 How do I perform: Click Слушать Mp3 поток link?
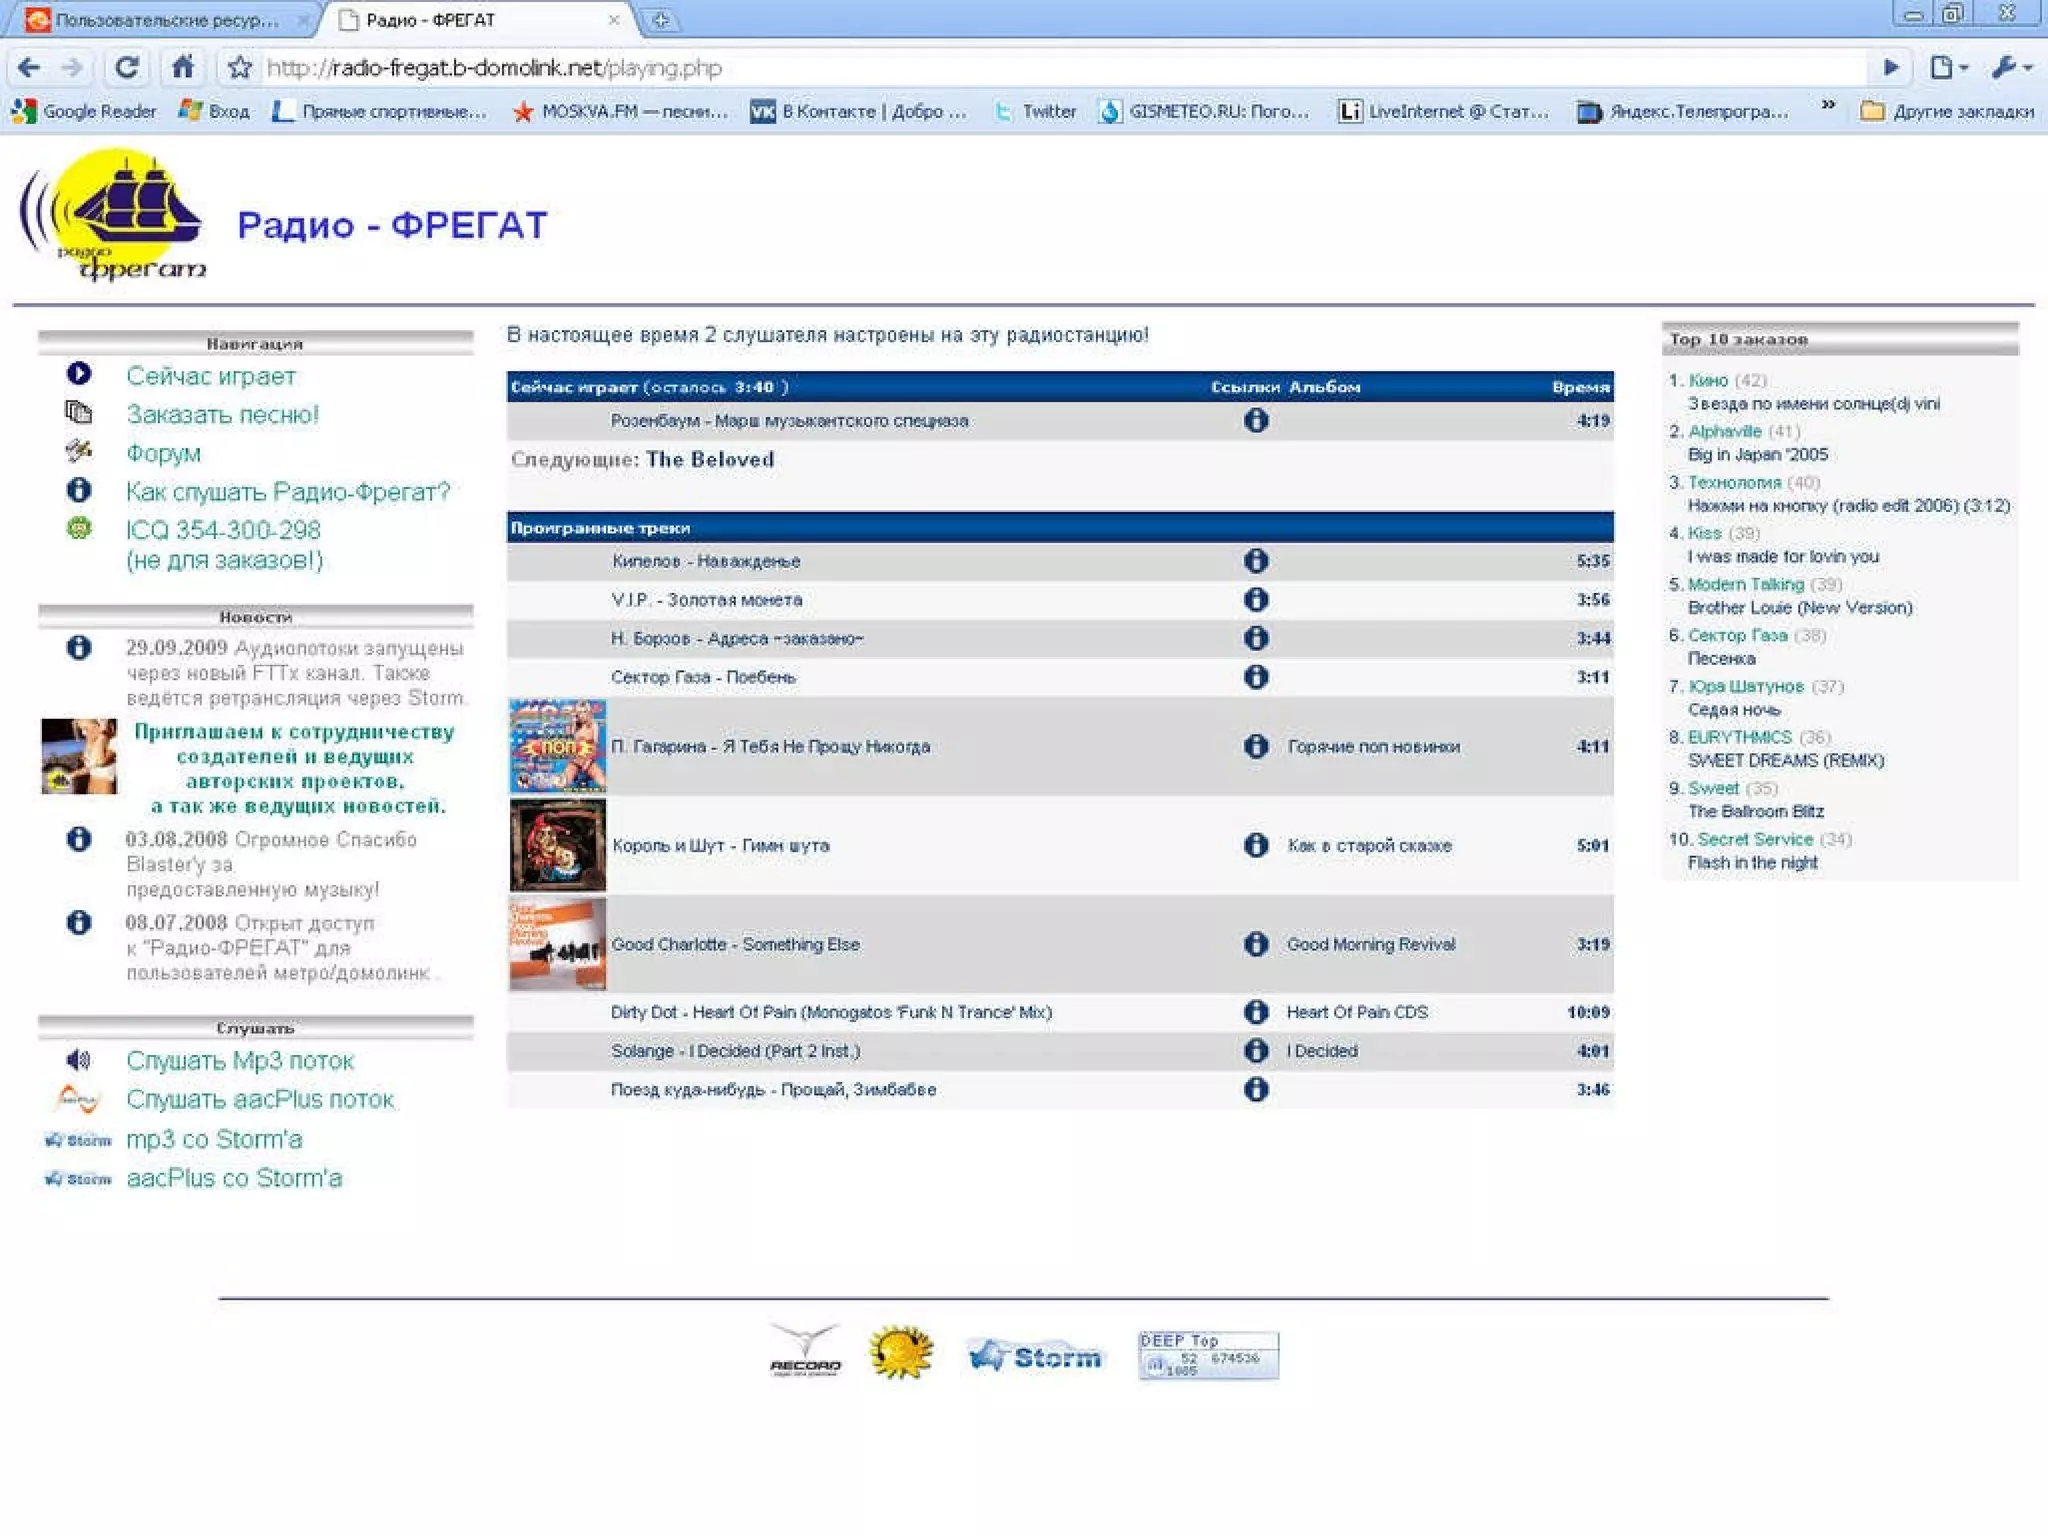240,1061
